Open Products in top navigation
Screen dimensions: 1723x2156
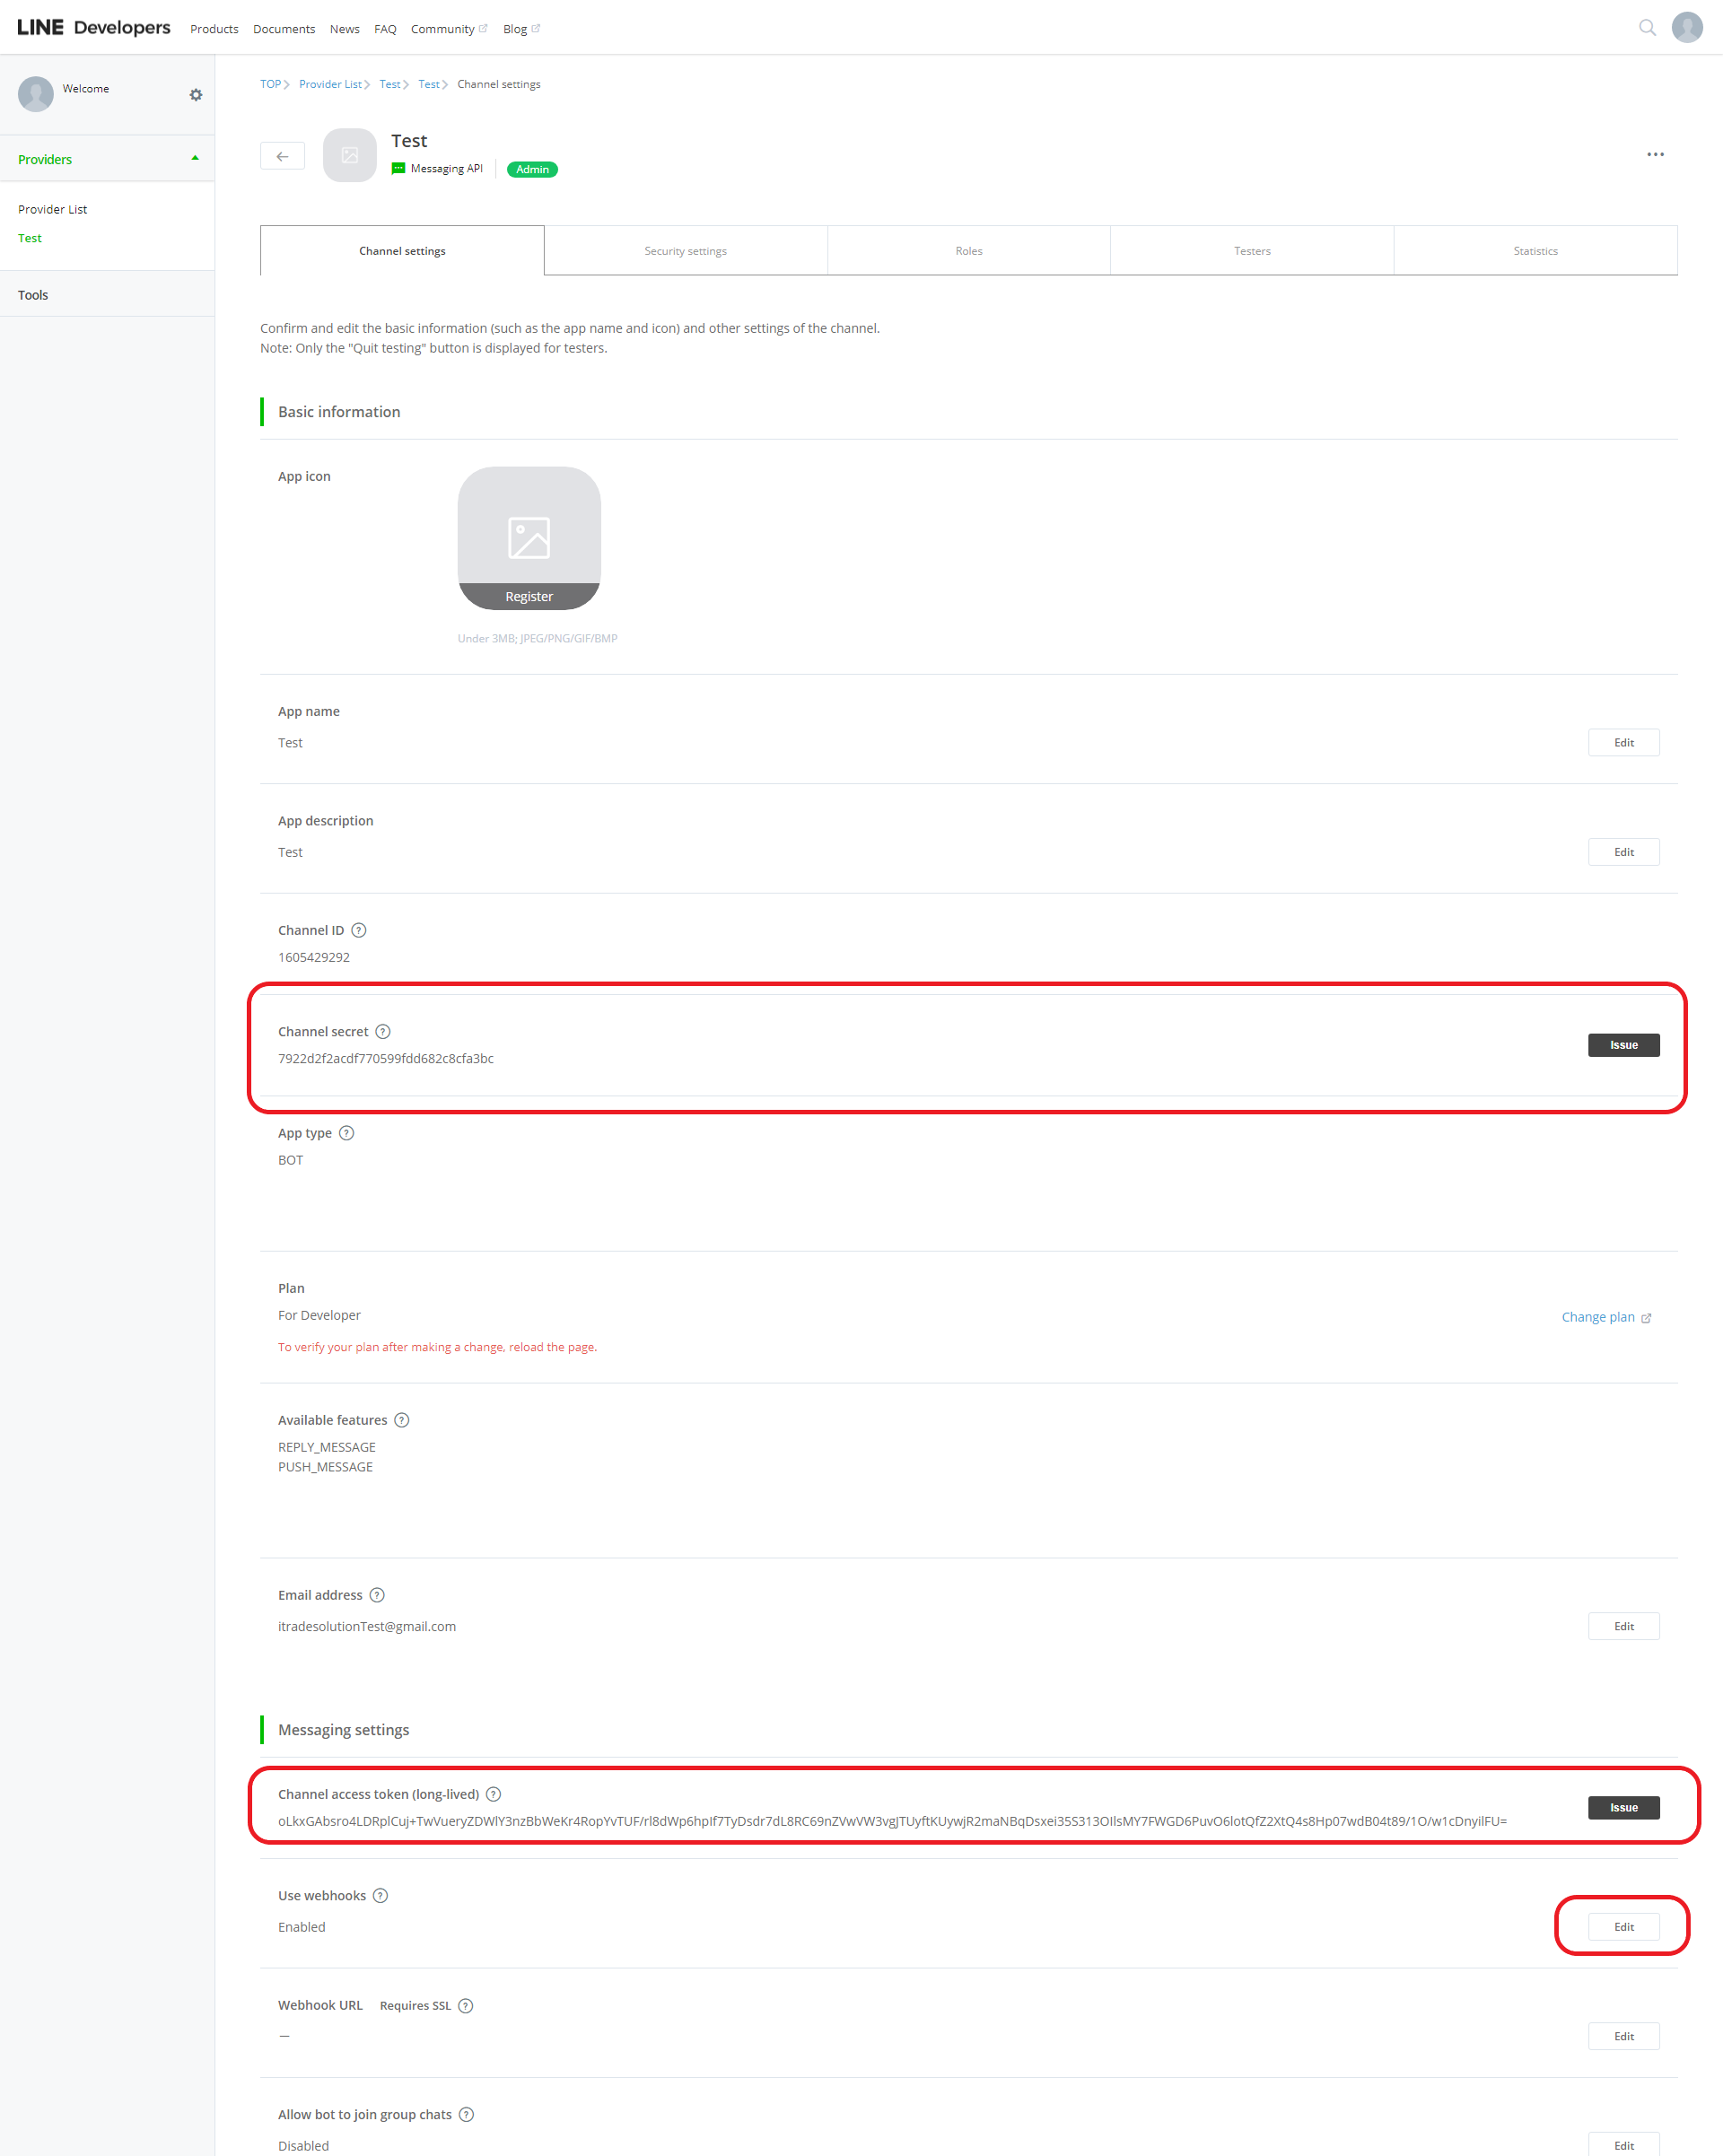tap(214, 29)
